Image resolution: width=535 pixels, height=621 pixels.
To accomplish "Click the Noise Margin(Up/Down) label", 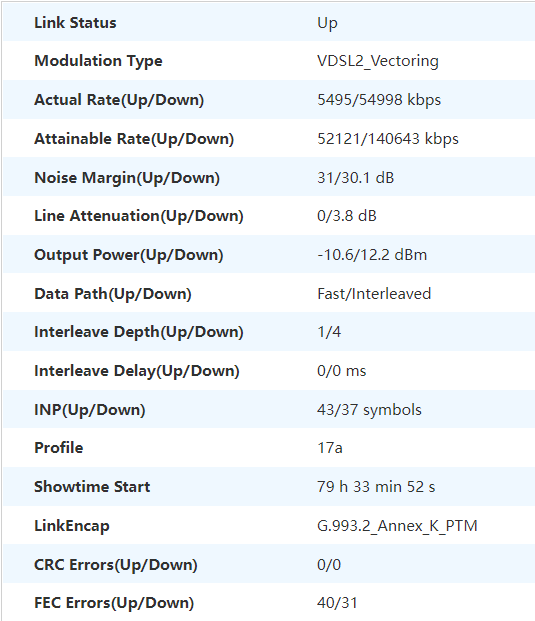I will pyautogui.click(x=127, y=177).
